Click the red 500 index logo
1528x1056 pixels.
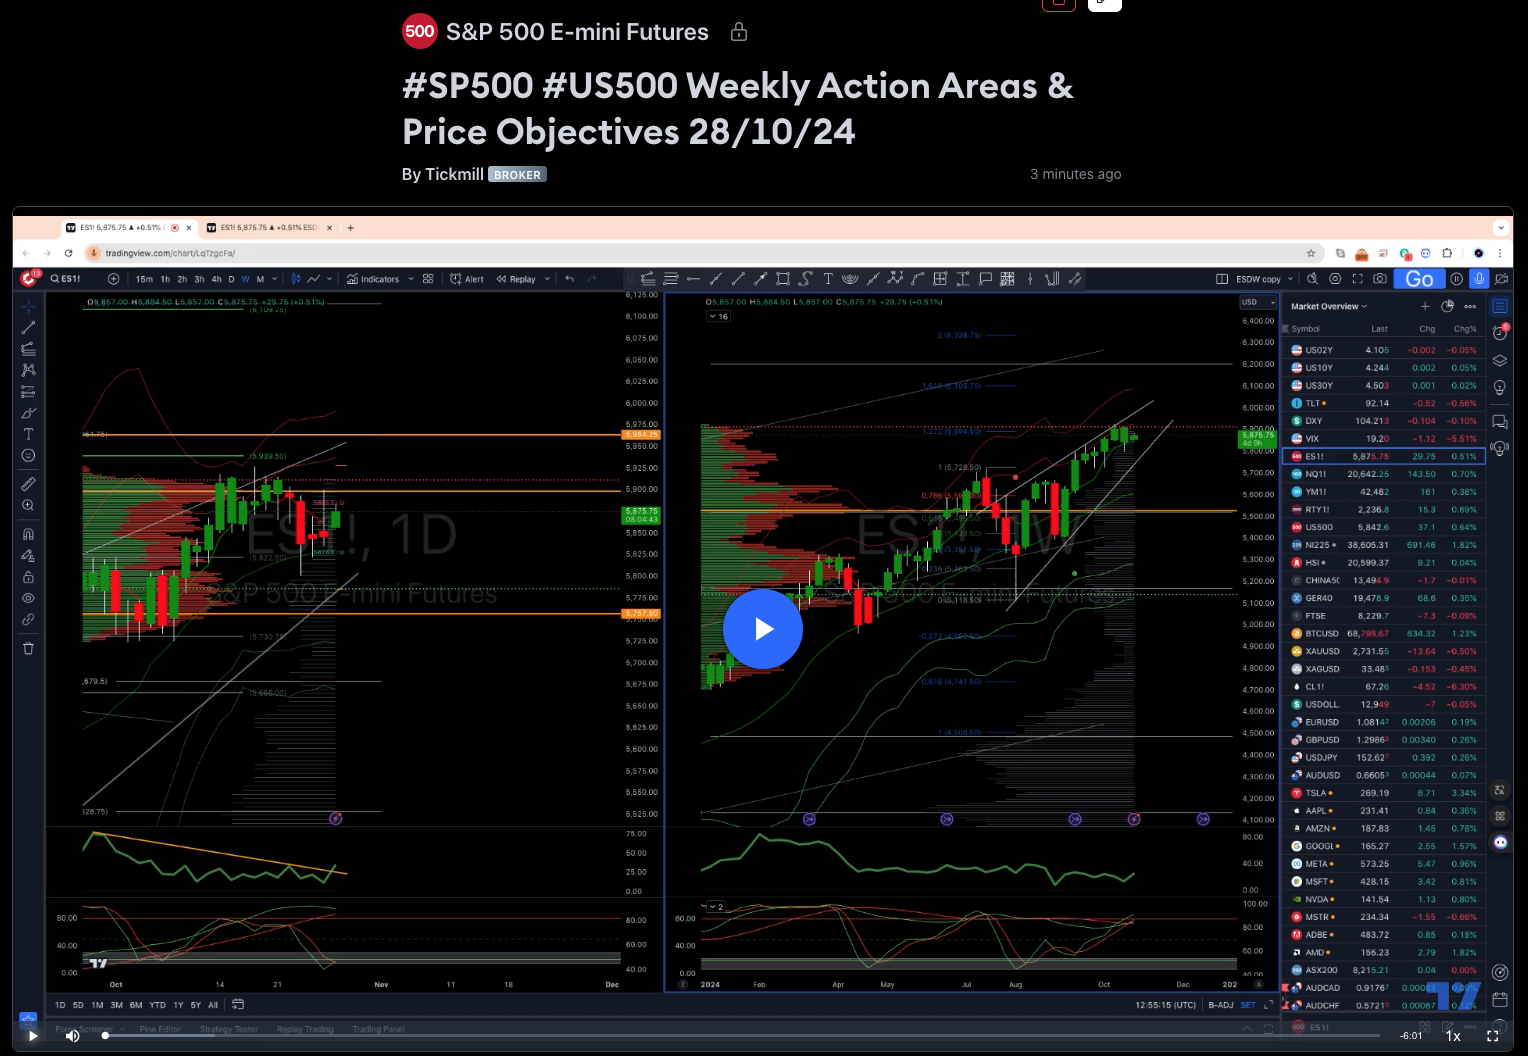point(420,31)
